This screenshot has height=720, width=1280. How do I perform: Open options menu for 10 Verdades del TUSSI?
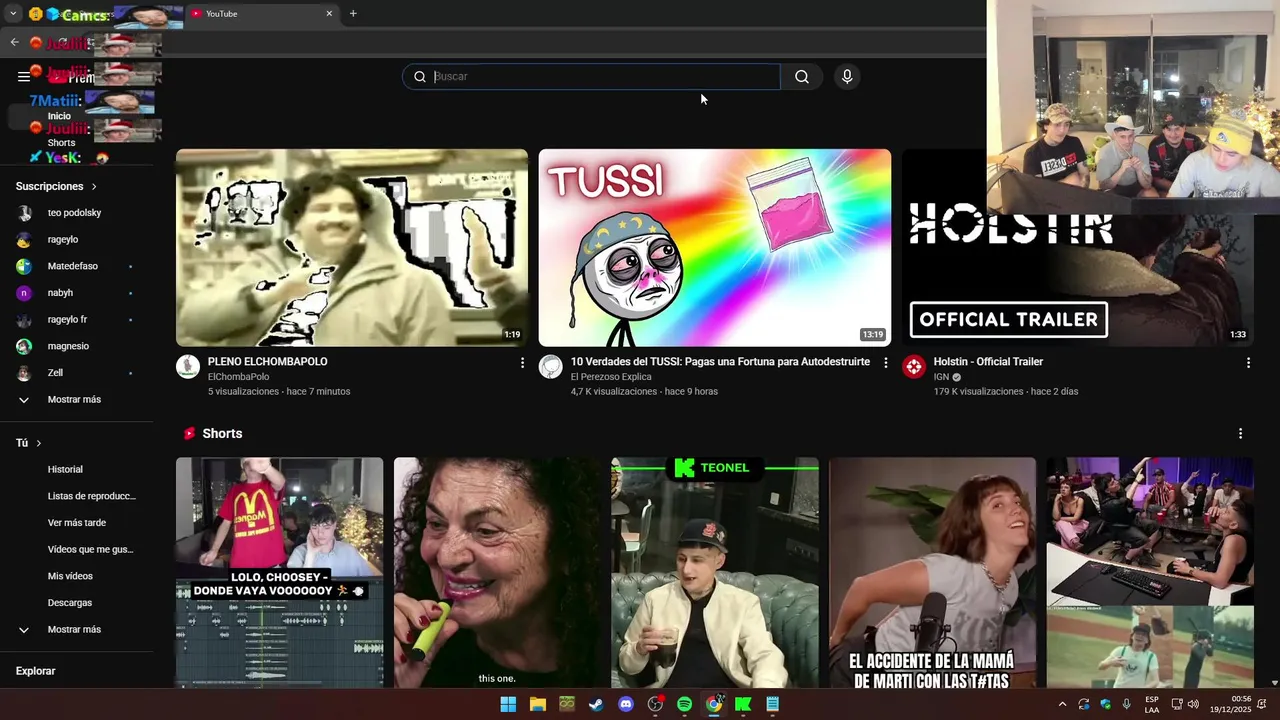[x=885, y=363]
